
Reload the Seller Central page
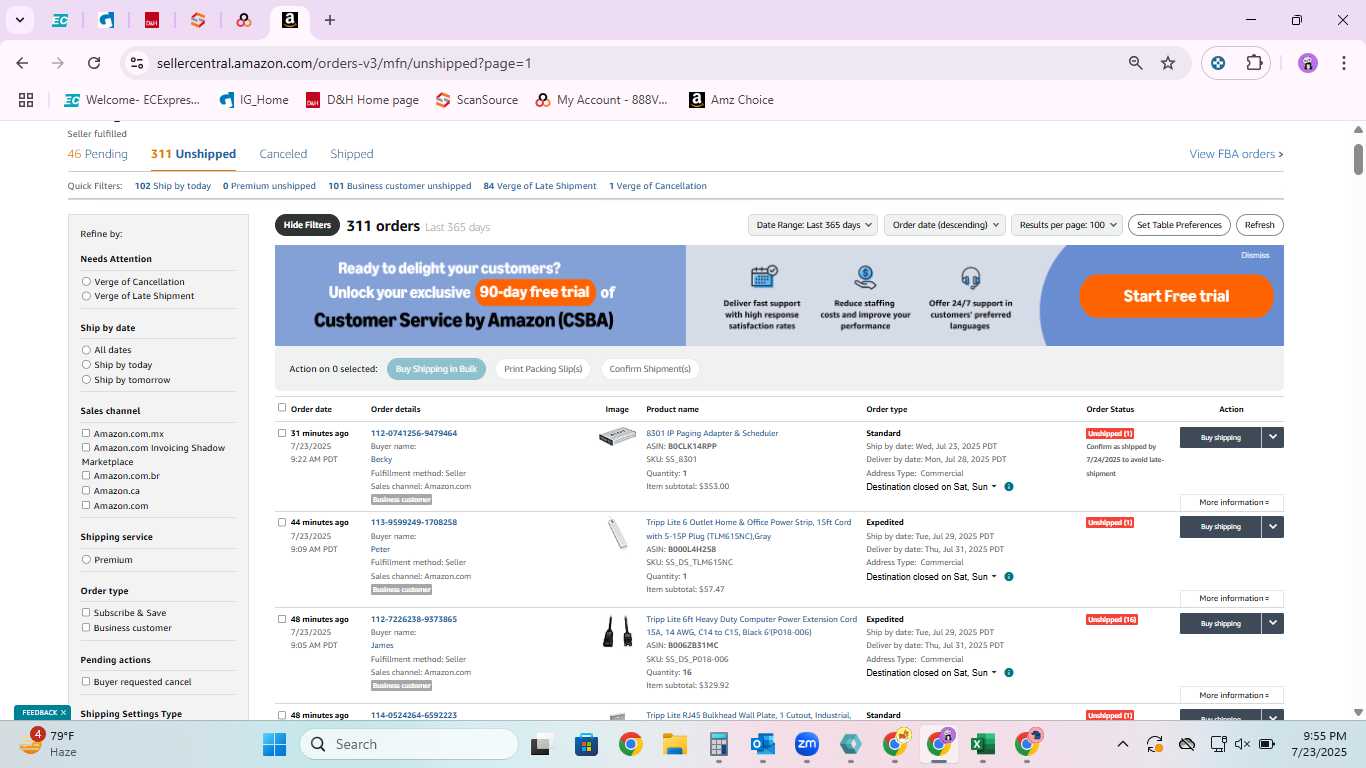(94, 63)
